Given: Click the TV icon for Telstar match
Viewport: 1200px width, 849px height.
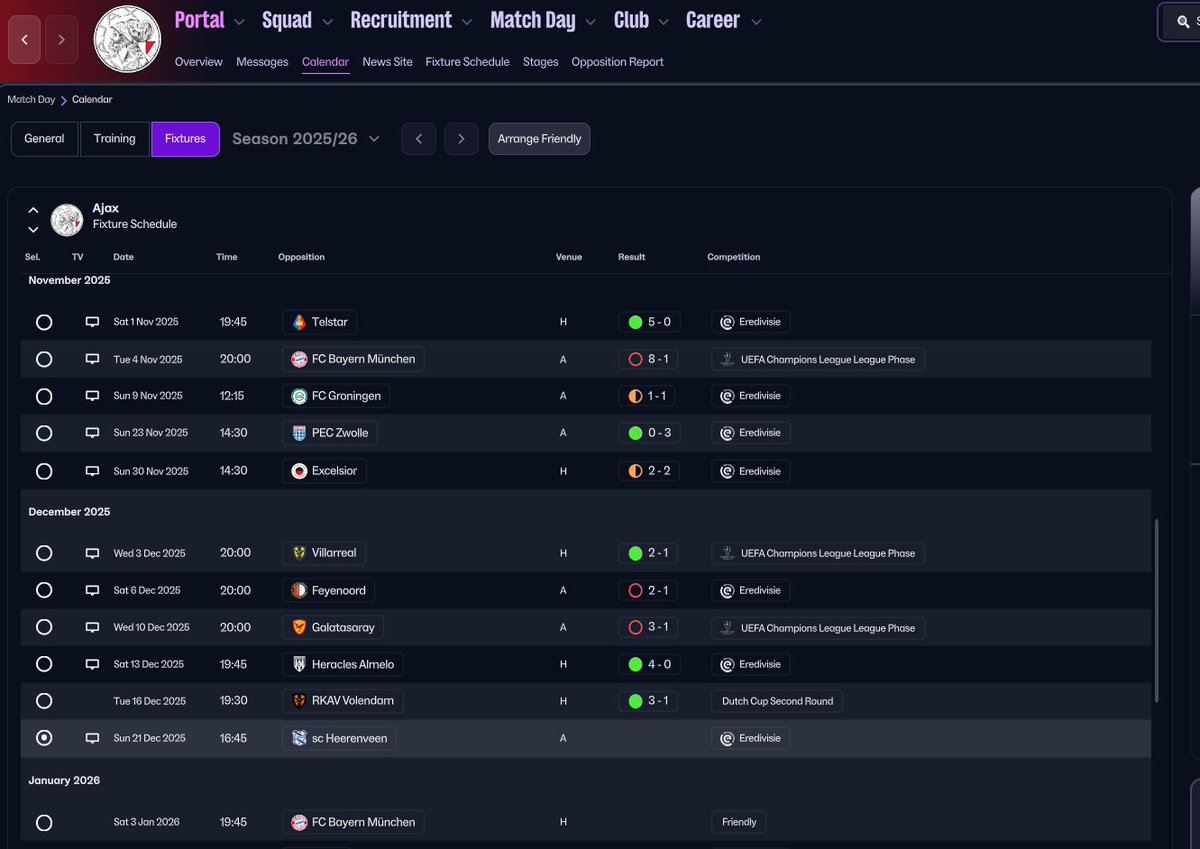Looking at the screenshot, I should [92, 322].
